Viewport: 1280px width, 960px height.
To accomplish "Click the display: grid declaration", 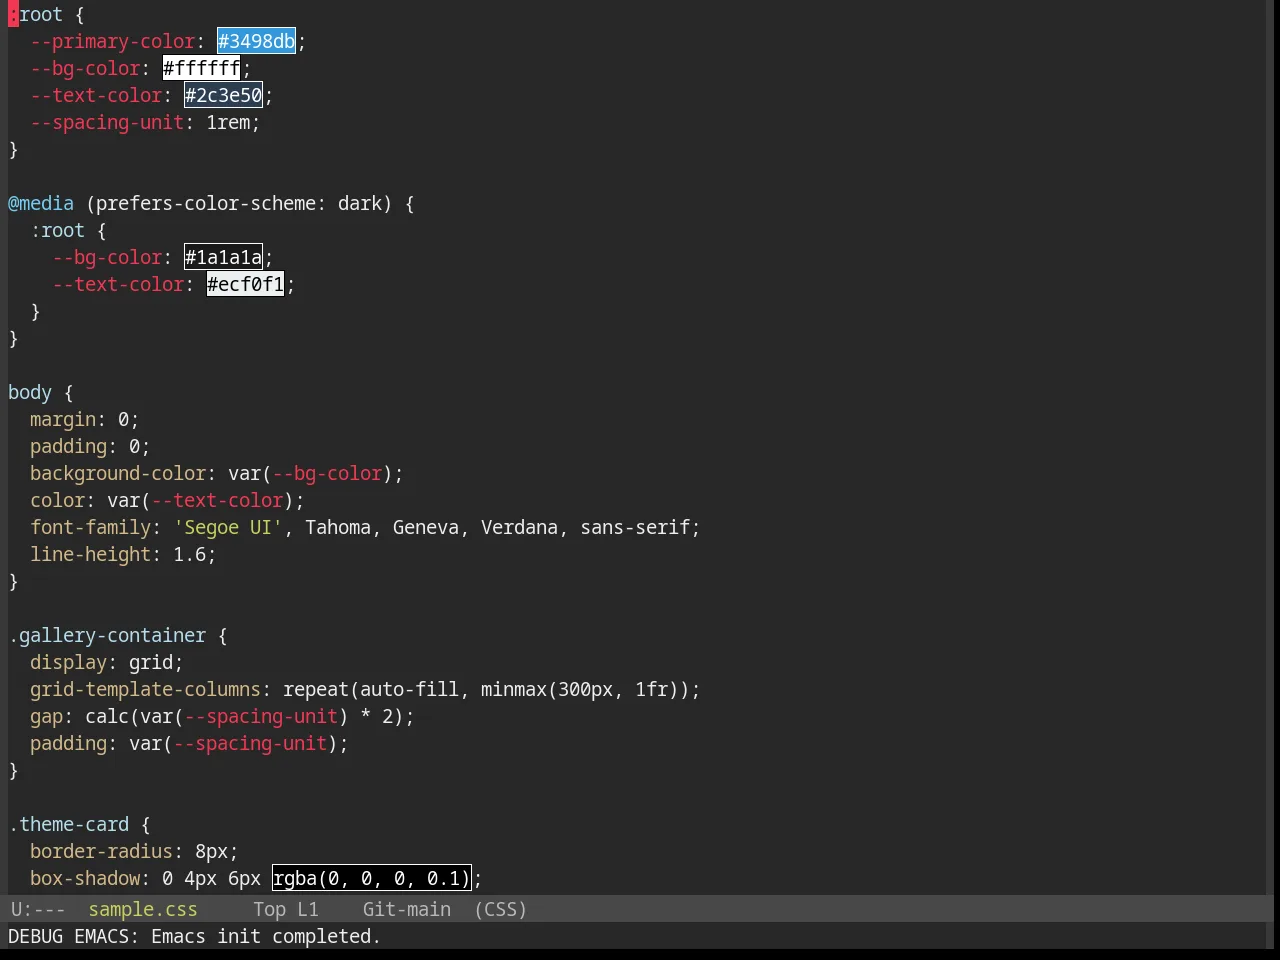I will pyautogui.click(x=106, y=662).
